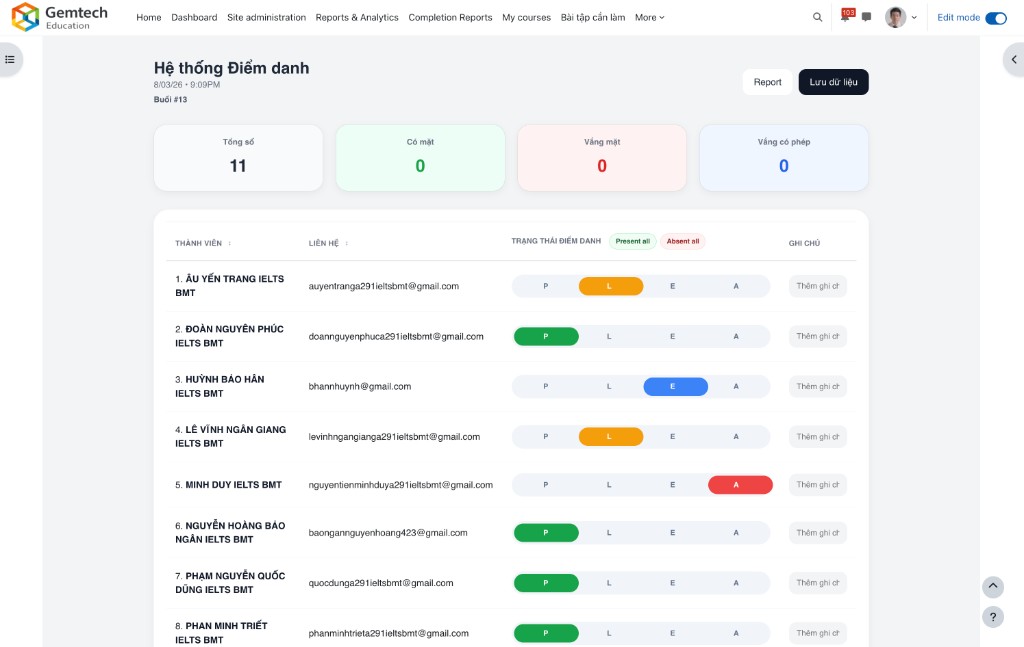Viewport: 1024px width, 647px height.
Task: Expand the profile dropdown chevron
Action: [x=913, y=17]
